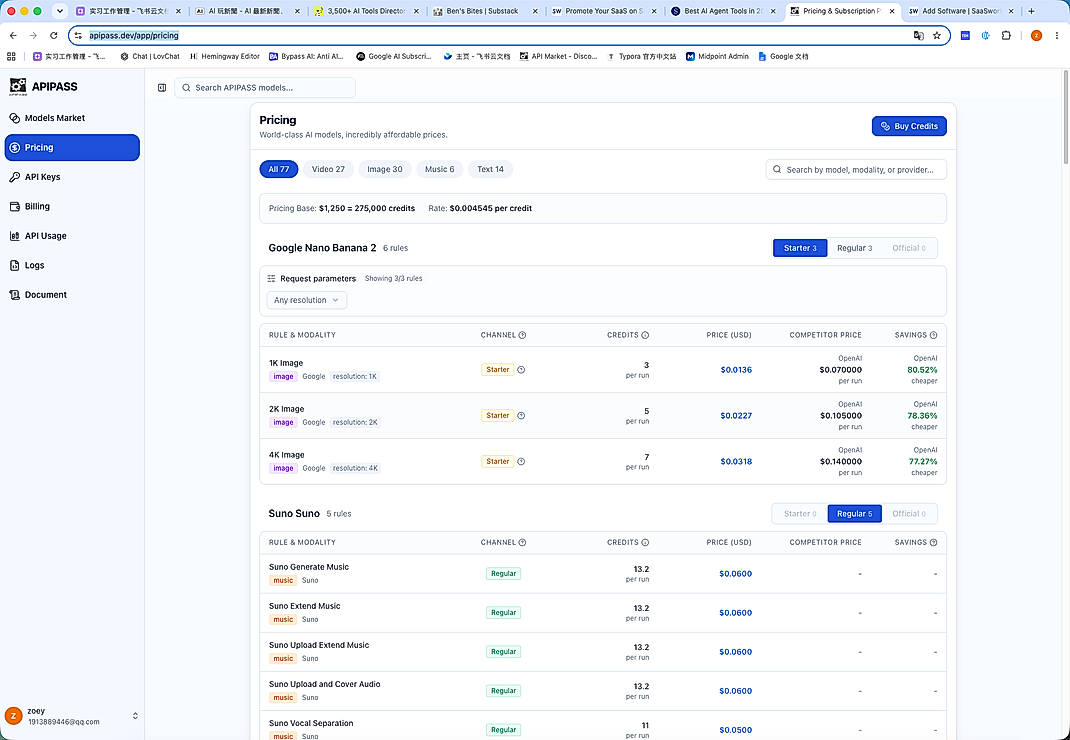Image resolution: width=1070 pixels, height=740 pixels.
Task: Click Suno Extend Music row title
Action: click(x=304, y=606)
